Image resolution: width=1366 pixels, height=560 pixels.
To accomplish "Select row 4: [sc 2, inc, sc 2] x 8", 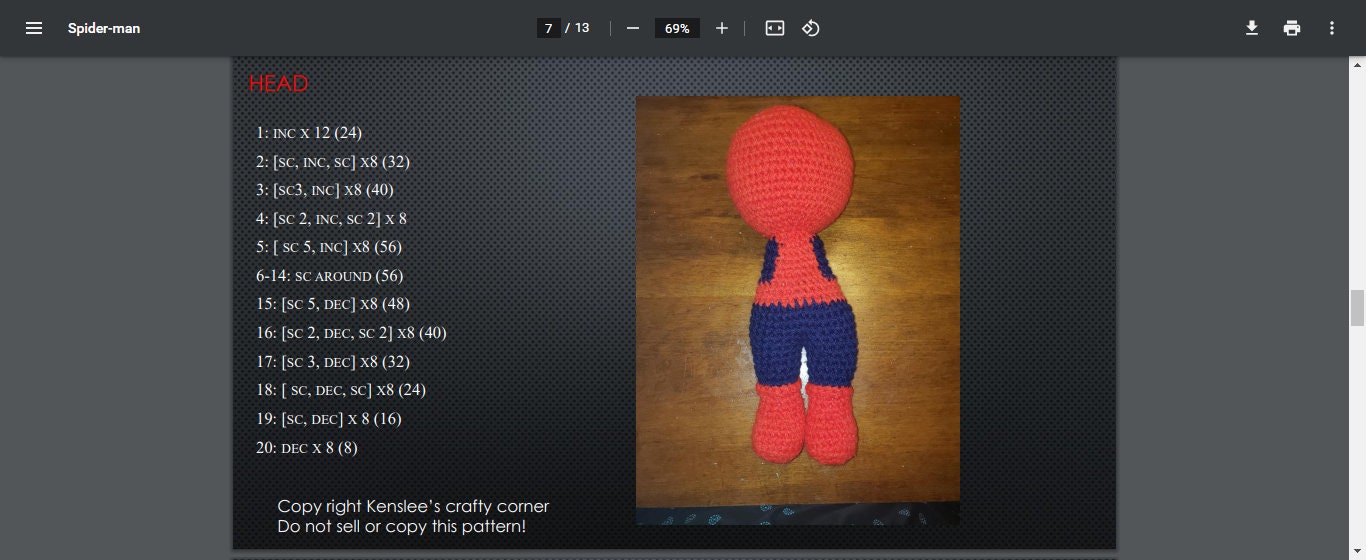I will click(x=332, y=218).
